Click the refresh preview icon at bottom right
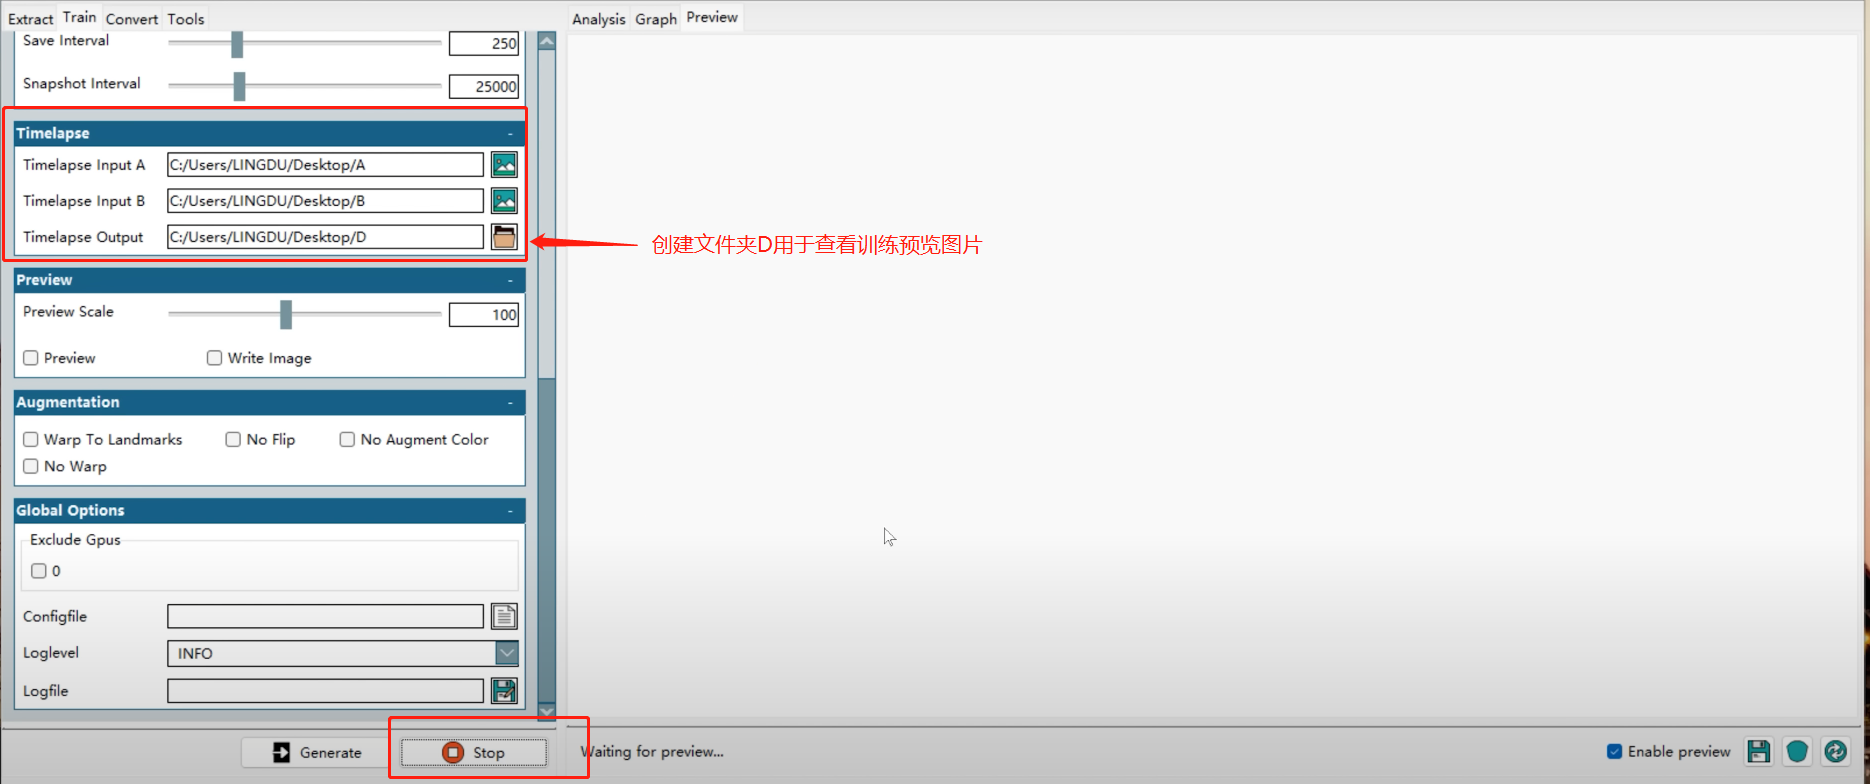1870x784 pixels. (1835, 751)
